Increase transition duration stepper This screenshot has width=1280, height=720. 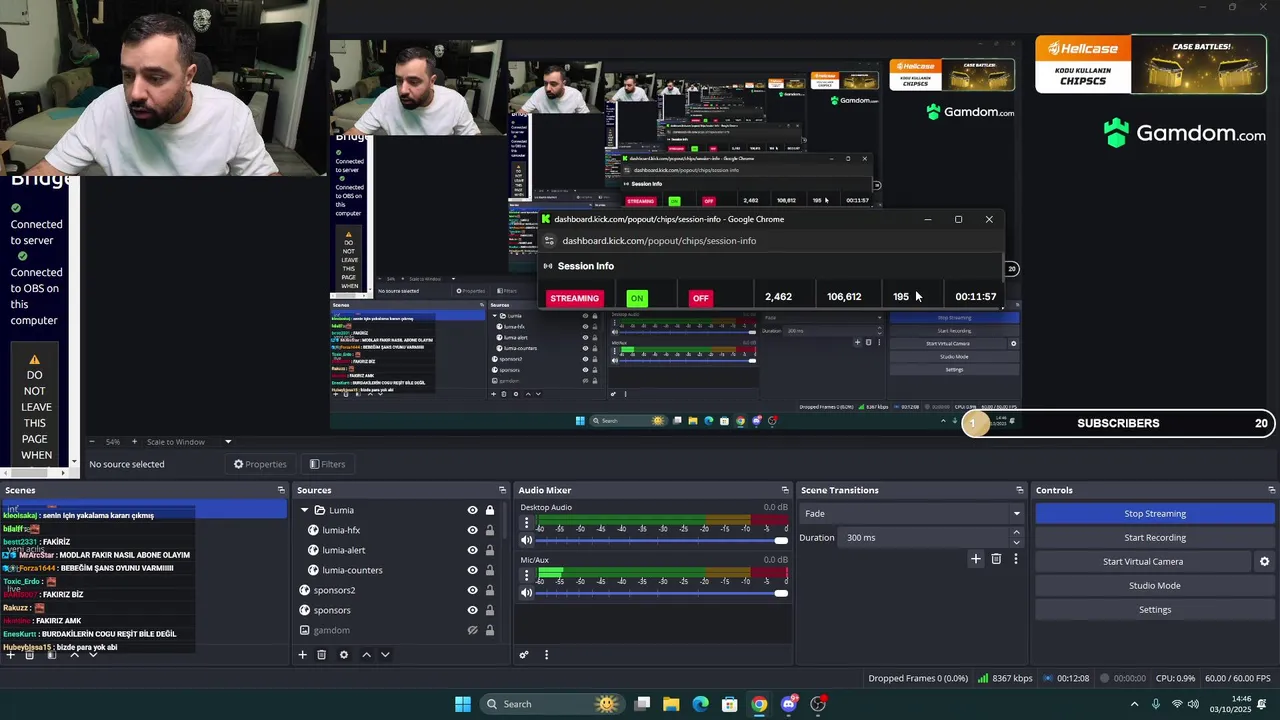(x=1017, y=533)
